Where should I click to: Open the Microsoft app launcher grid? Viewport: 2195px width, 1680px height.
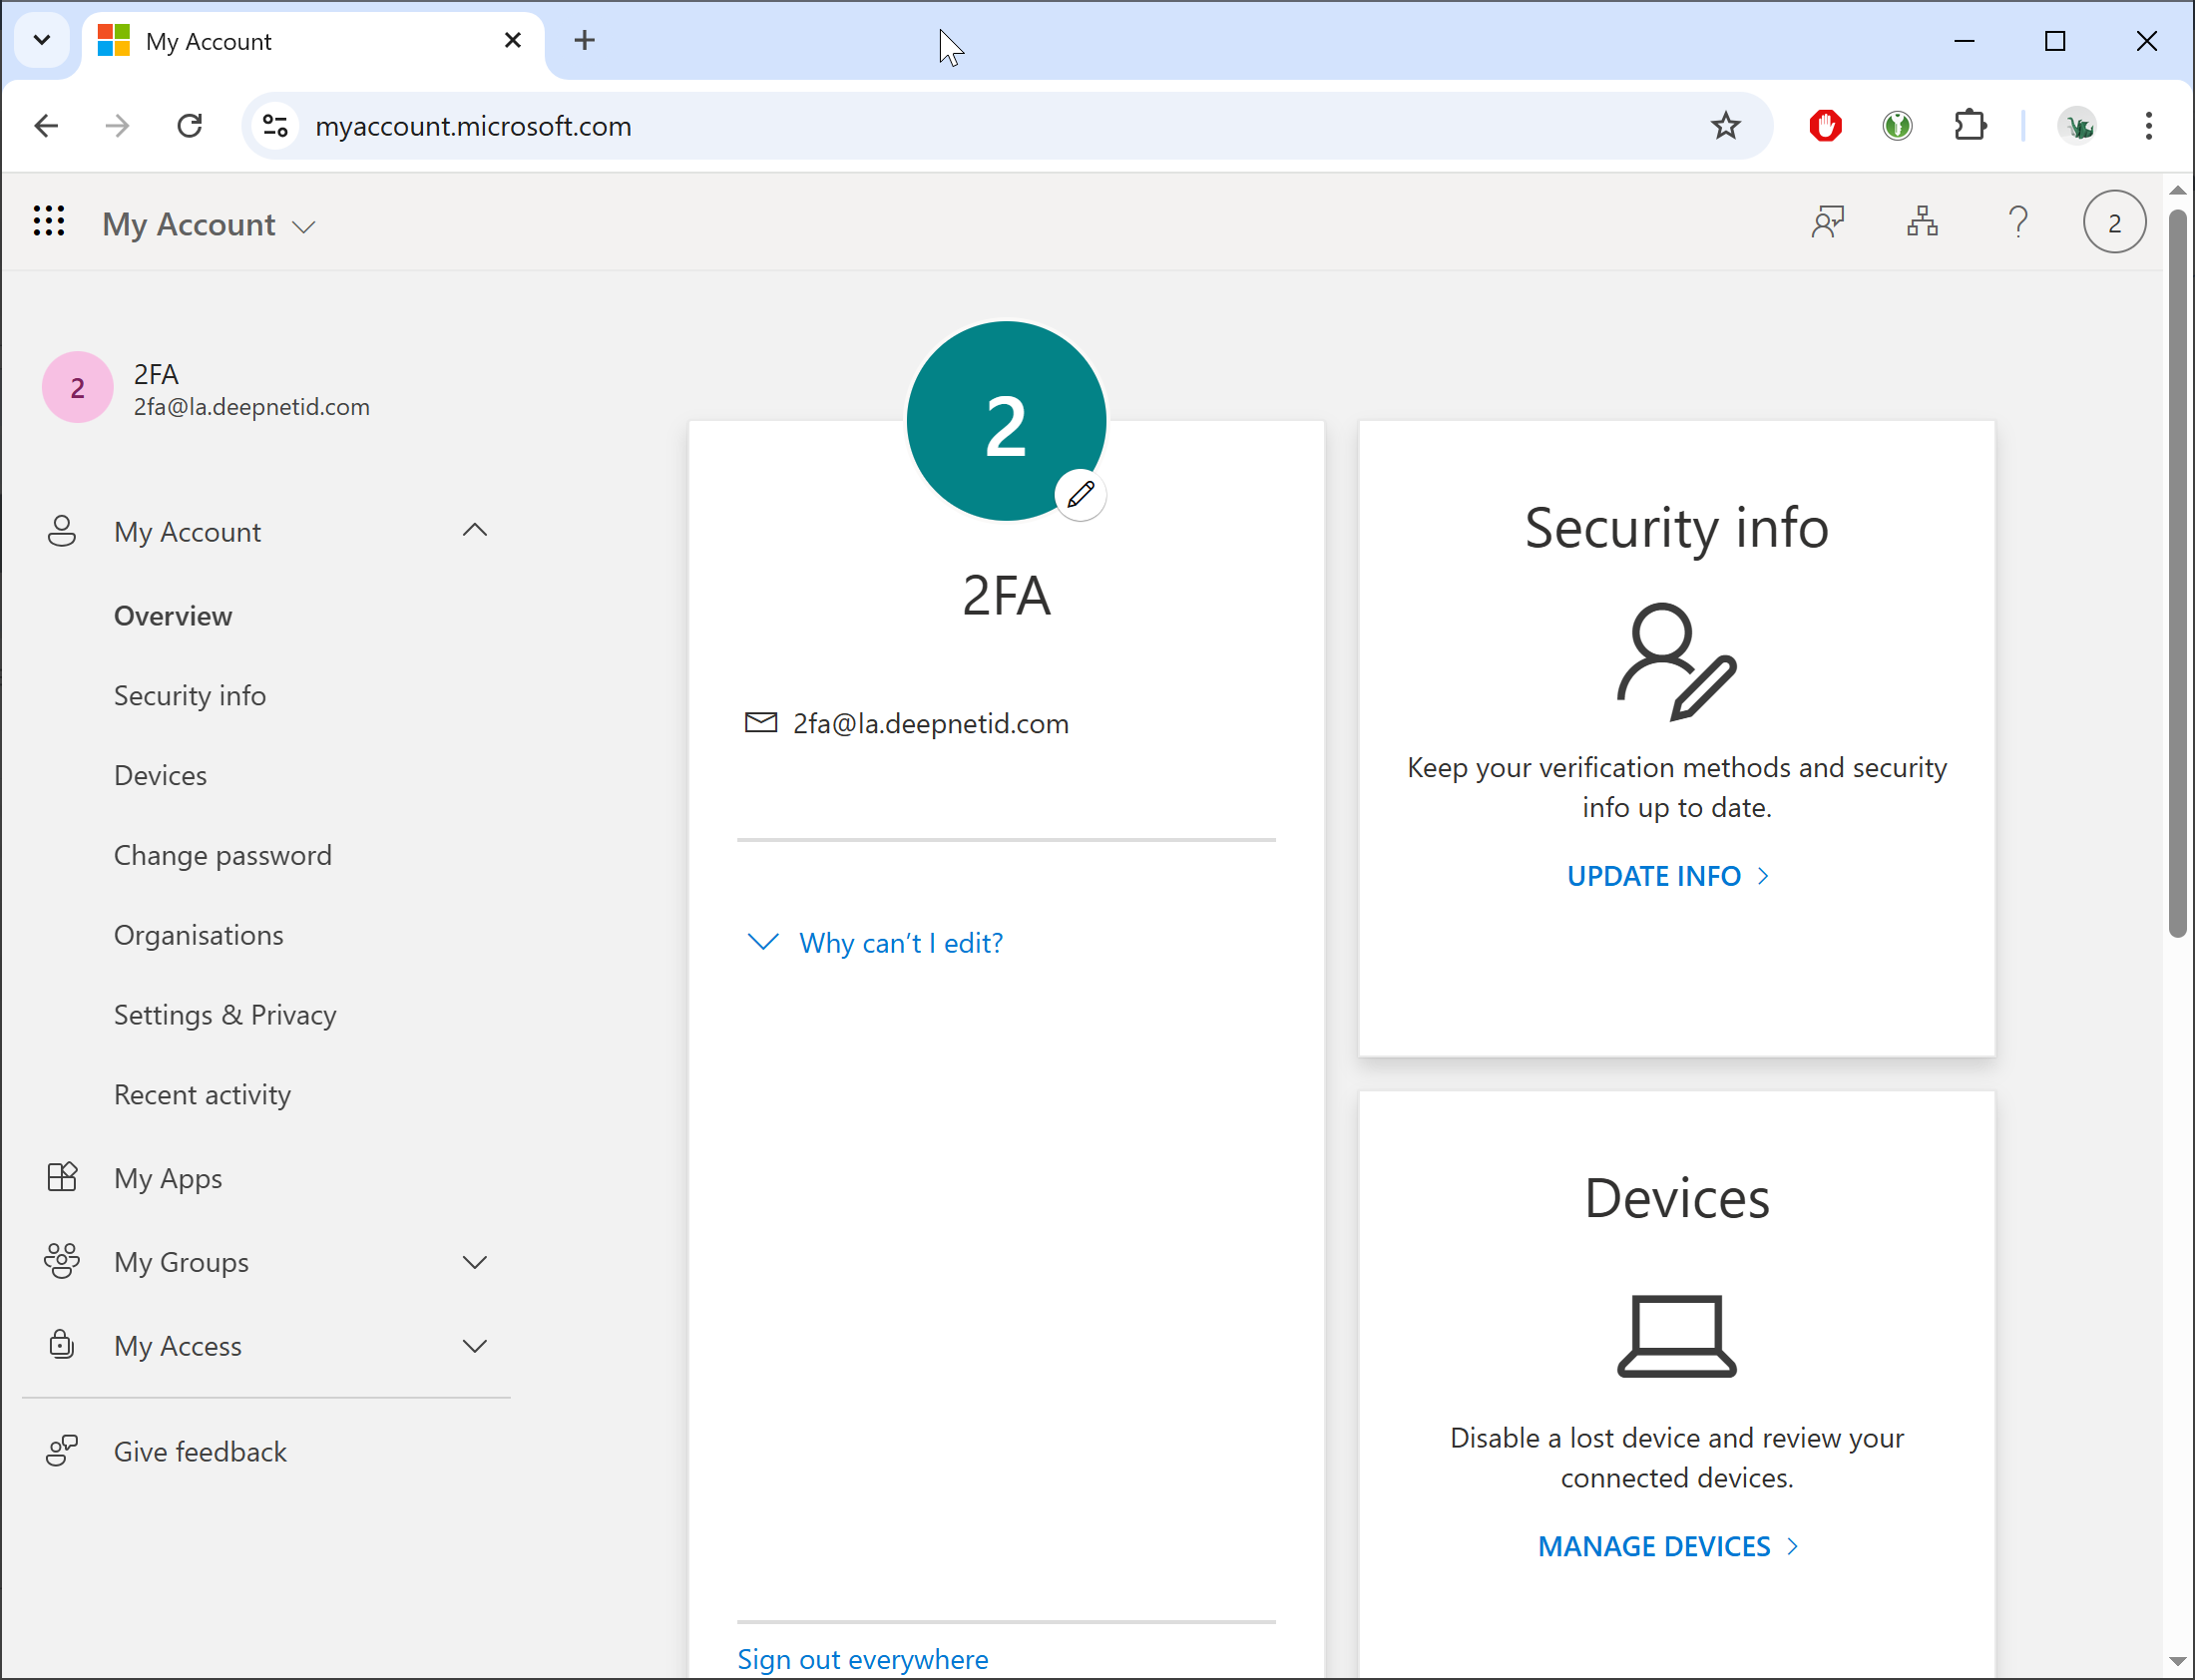48,222
